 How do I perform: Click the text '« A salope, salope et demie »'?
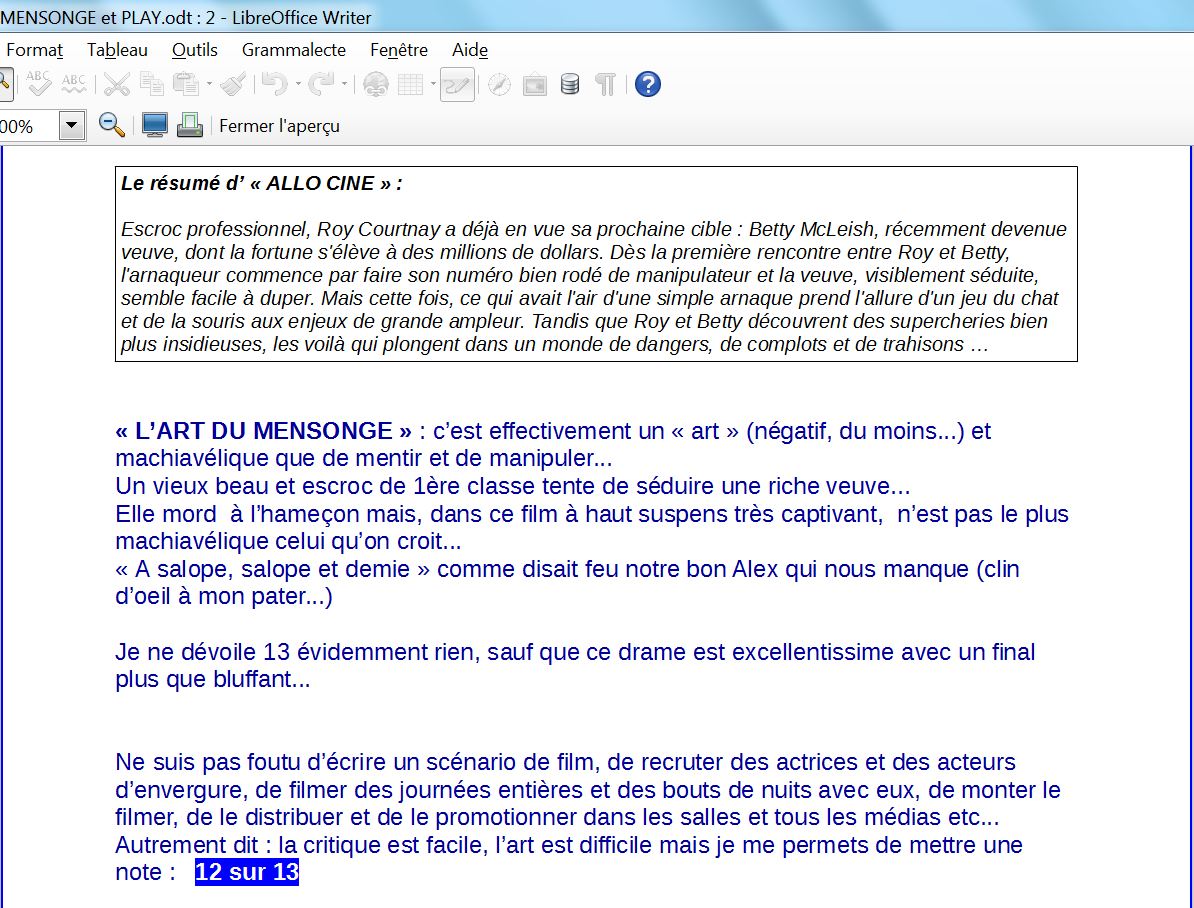click(x=273, y=569)
